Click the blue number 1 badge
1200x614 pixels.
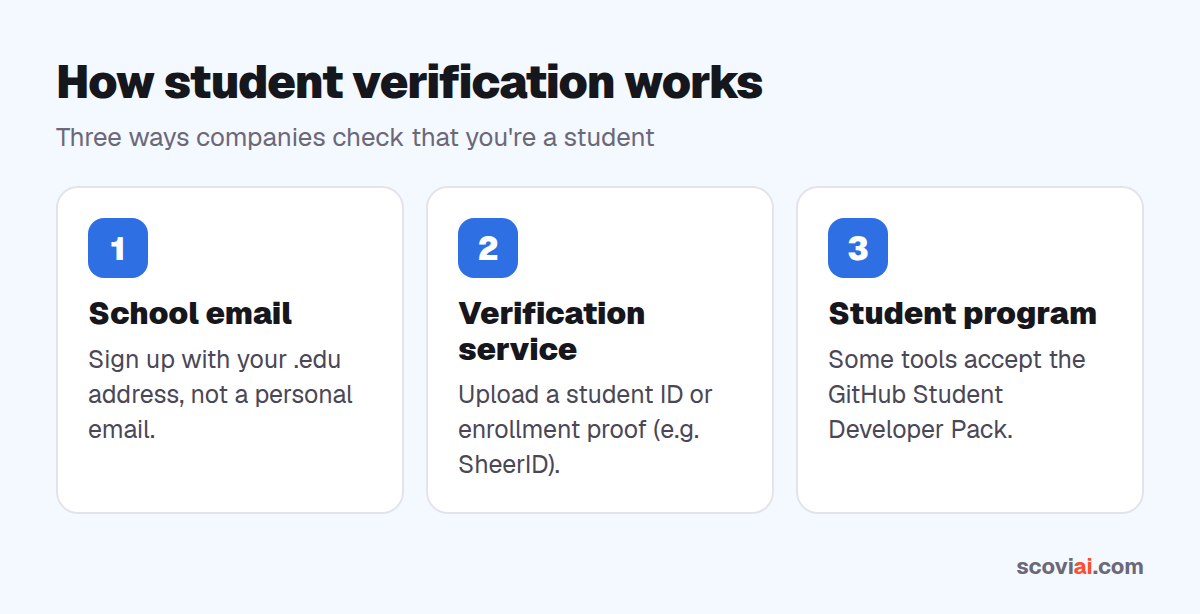pyautogui.click(x=118, y=248)
